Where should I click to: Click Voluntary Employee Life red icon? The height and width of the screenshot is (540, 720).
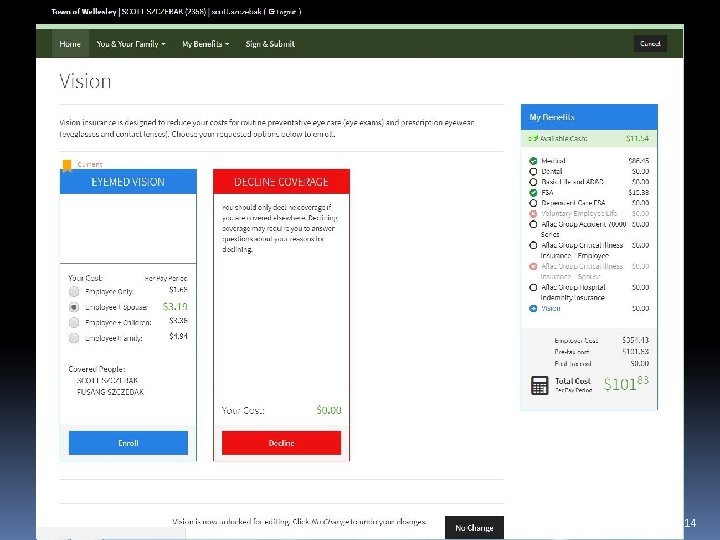pos(533,214)
